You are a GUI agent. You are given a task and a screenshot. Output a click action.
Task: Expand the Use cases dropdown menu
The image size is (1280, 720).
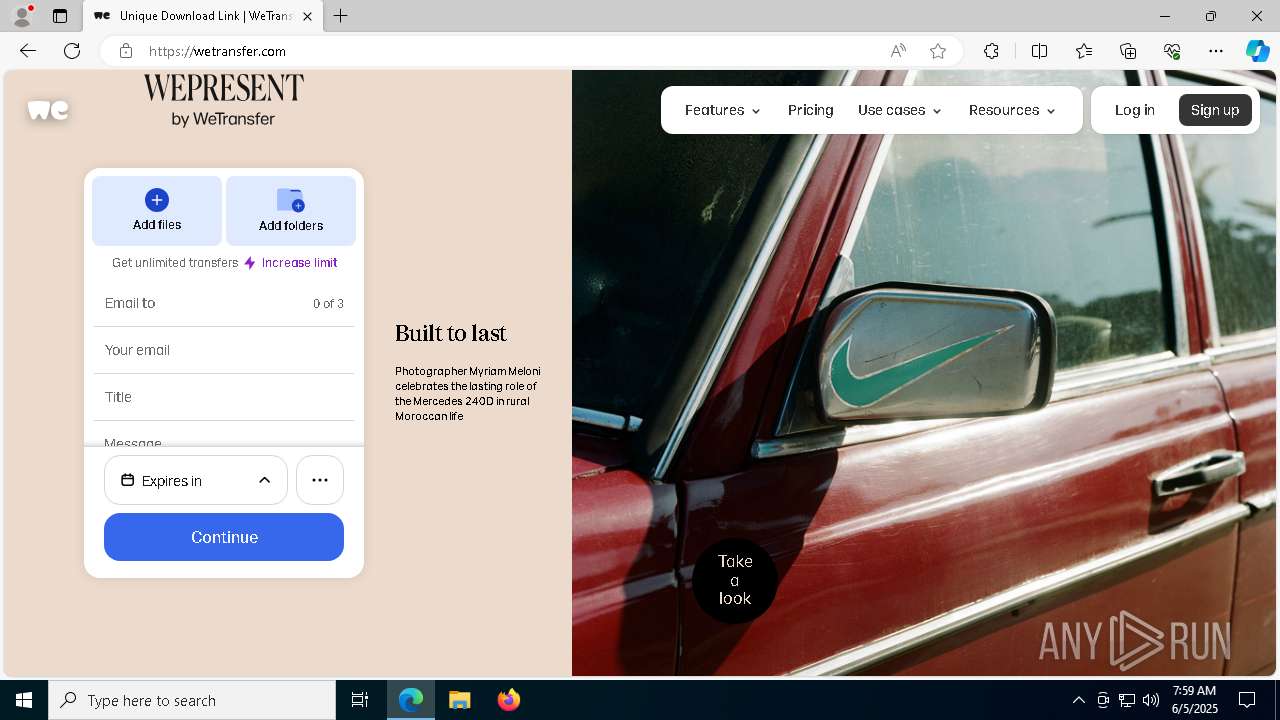pos(899,110)
